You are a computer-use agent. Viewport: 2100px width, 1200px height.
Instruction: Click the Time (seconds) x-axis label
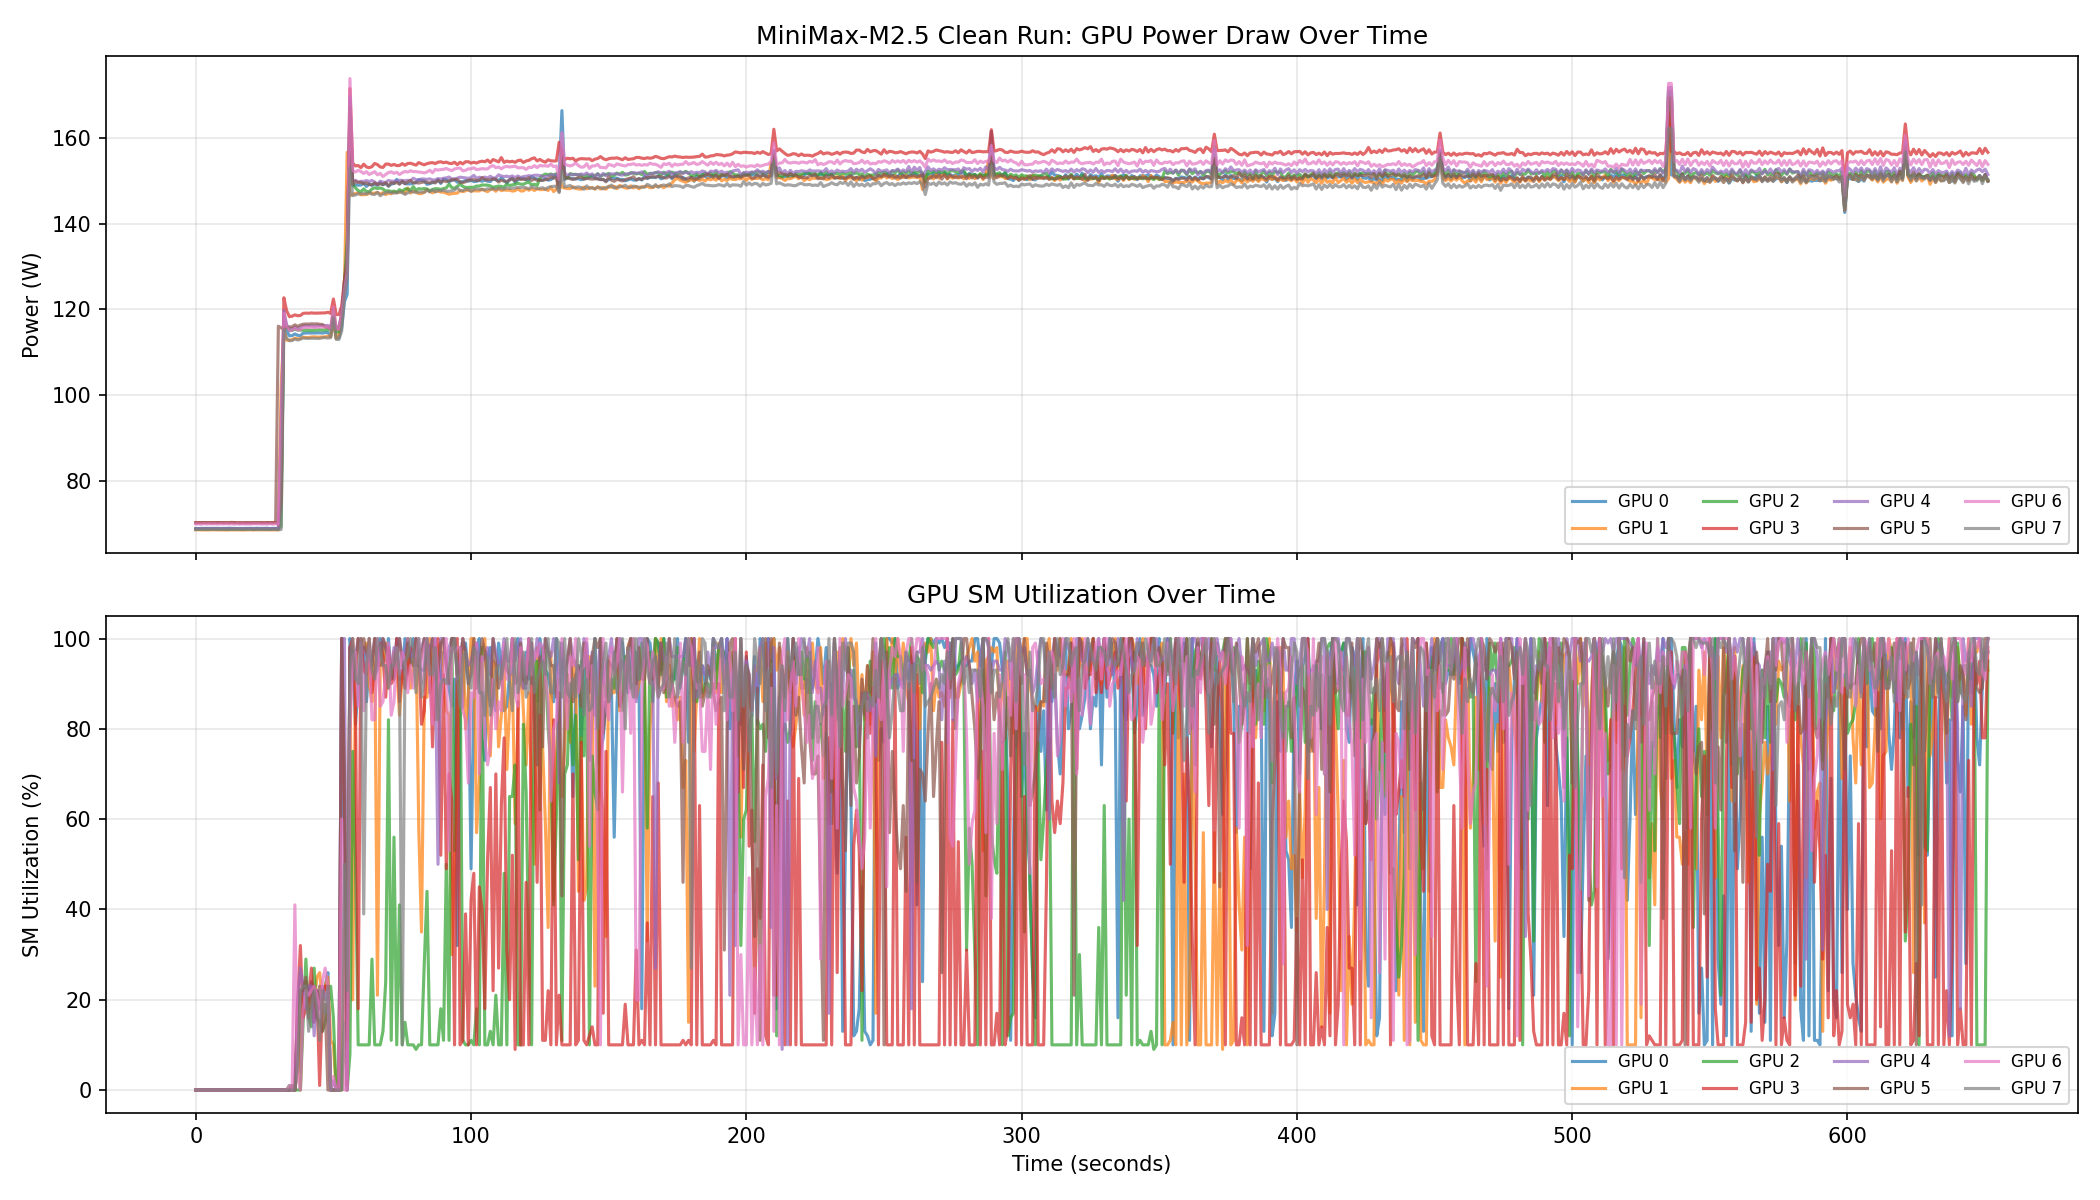(1091, 1164)
